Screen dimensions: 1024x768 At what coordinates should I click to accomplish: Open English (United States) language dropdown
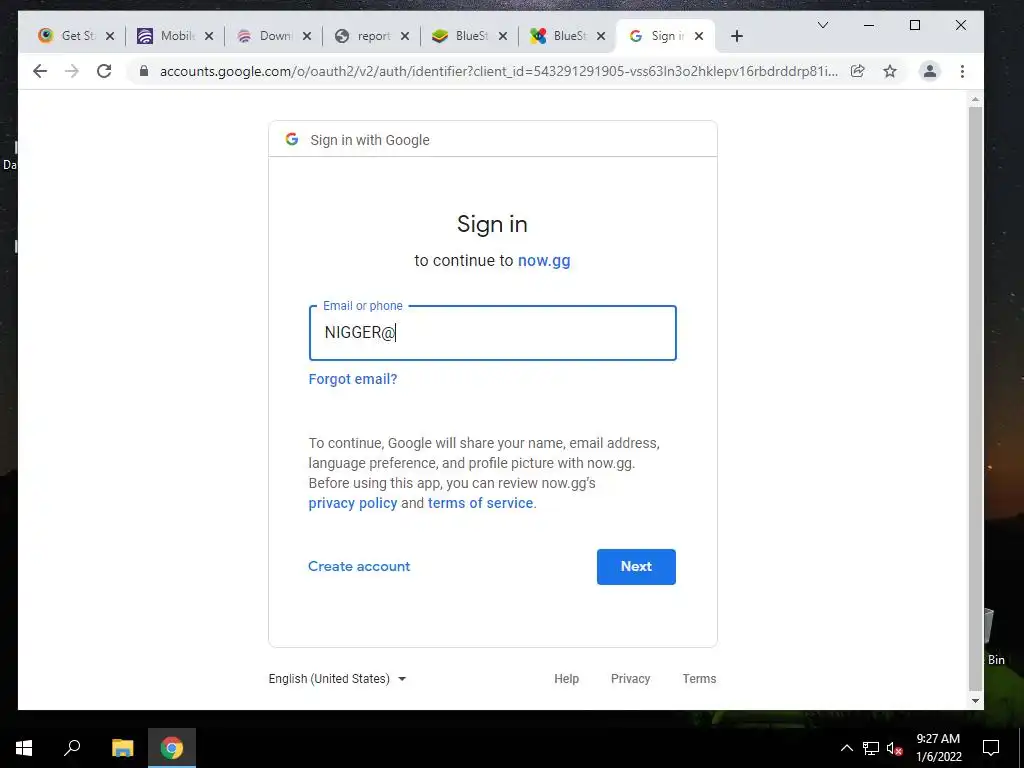(338, 679)
